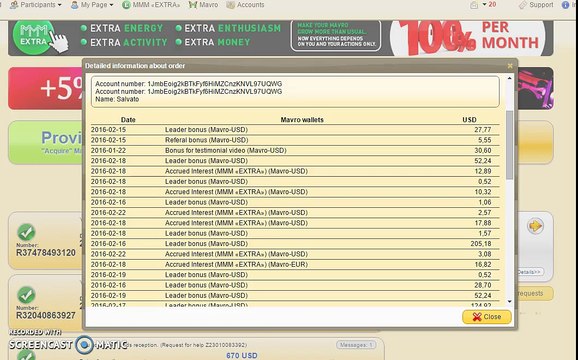Click the 2016-01-22 date cell
The width and height of the screenshot is (578, 360).
(108, 150)
